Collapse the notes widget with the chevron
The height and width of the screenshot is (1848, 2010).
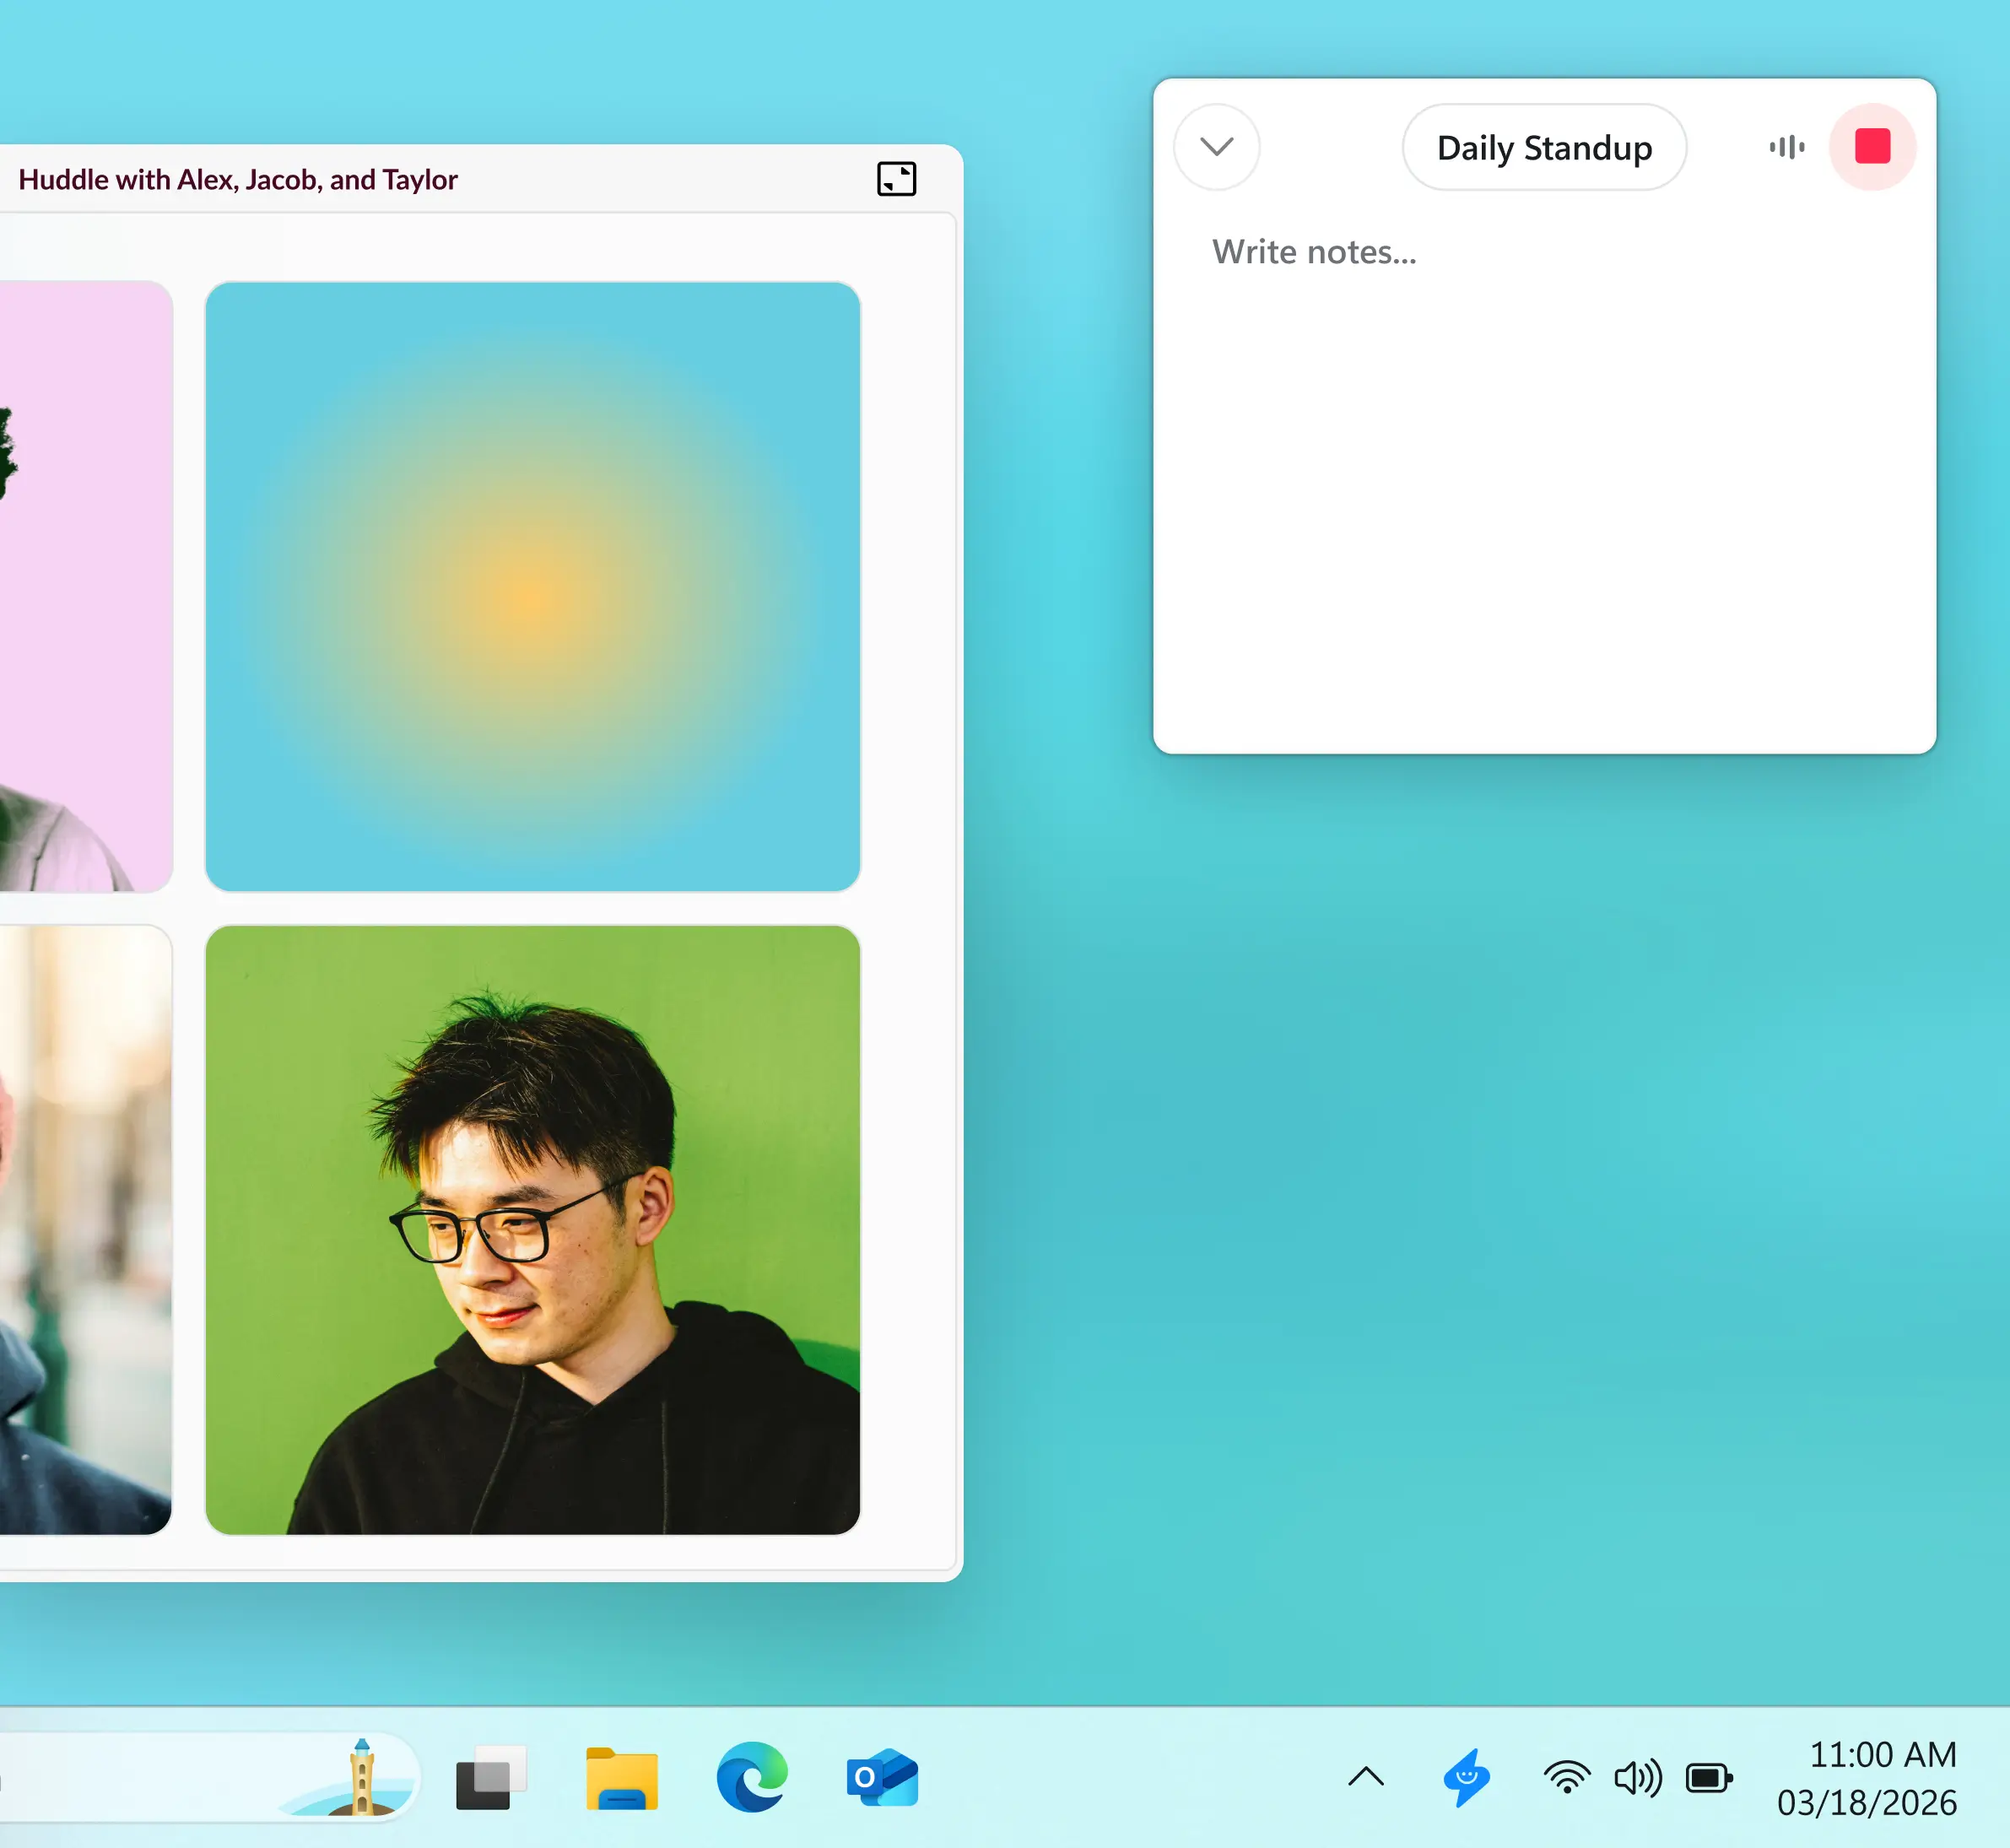pos(1216,147)
